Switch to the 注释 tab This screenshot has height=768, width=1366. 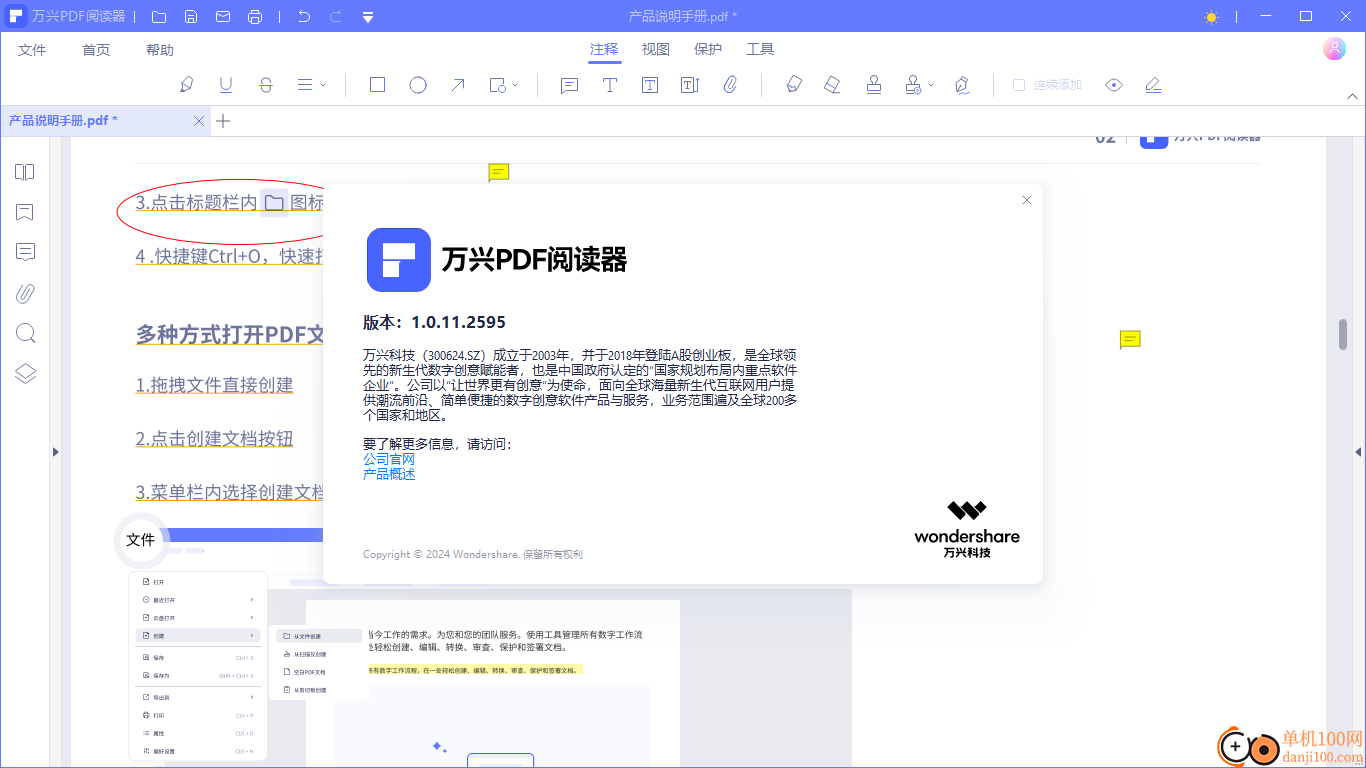click(x=604, y=49)
